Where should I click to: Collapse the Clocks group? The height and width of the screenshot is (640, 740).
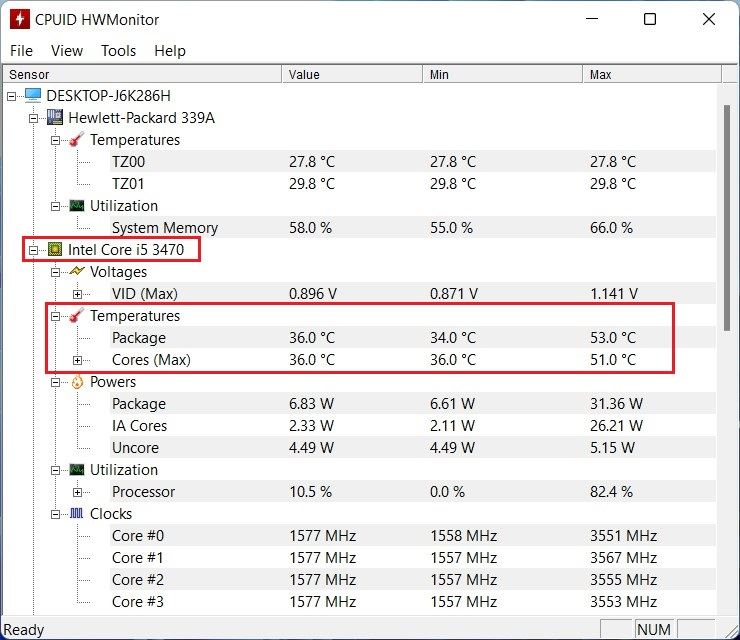point(55,514)
